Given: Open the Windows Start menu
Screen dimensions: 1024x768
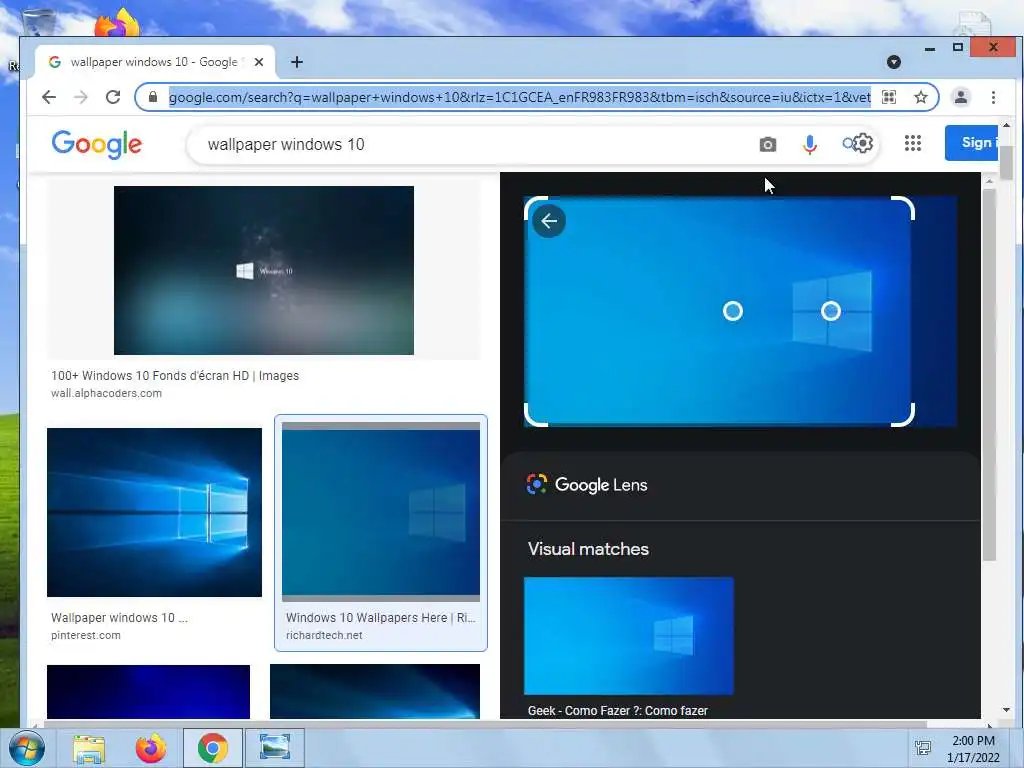Looking at the screenshot, I should [x=27, y=748].
